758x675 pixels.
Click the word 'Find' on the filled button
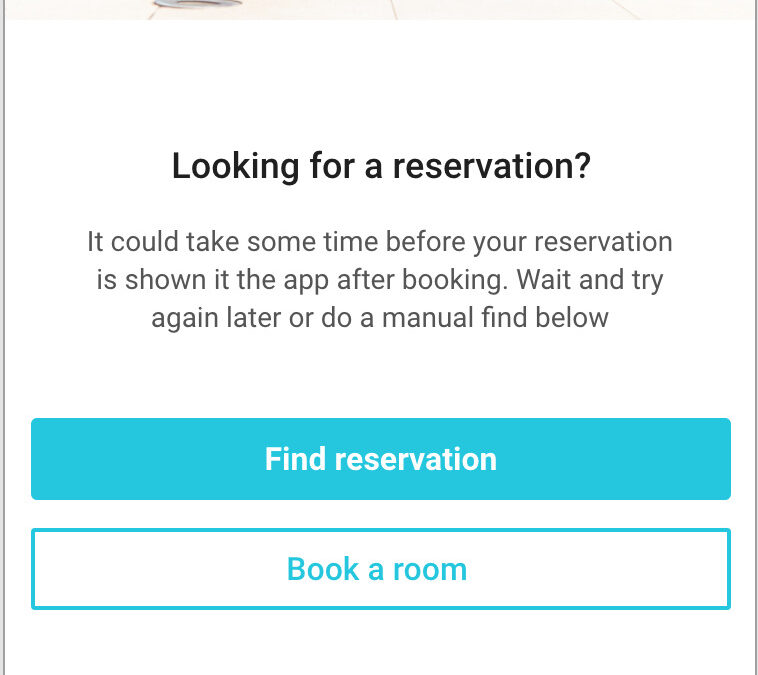tap(295, 458)
